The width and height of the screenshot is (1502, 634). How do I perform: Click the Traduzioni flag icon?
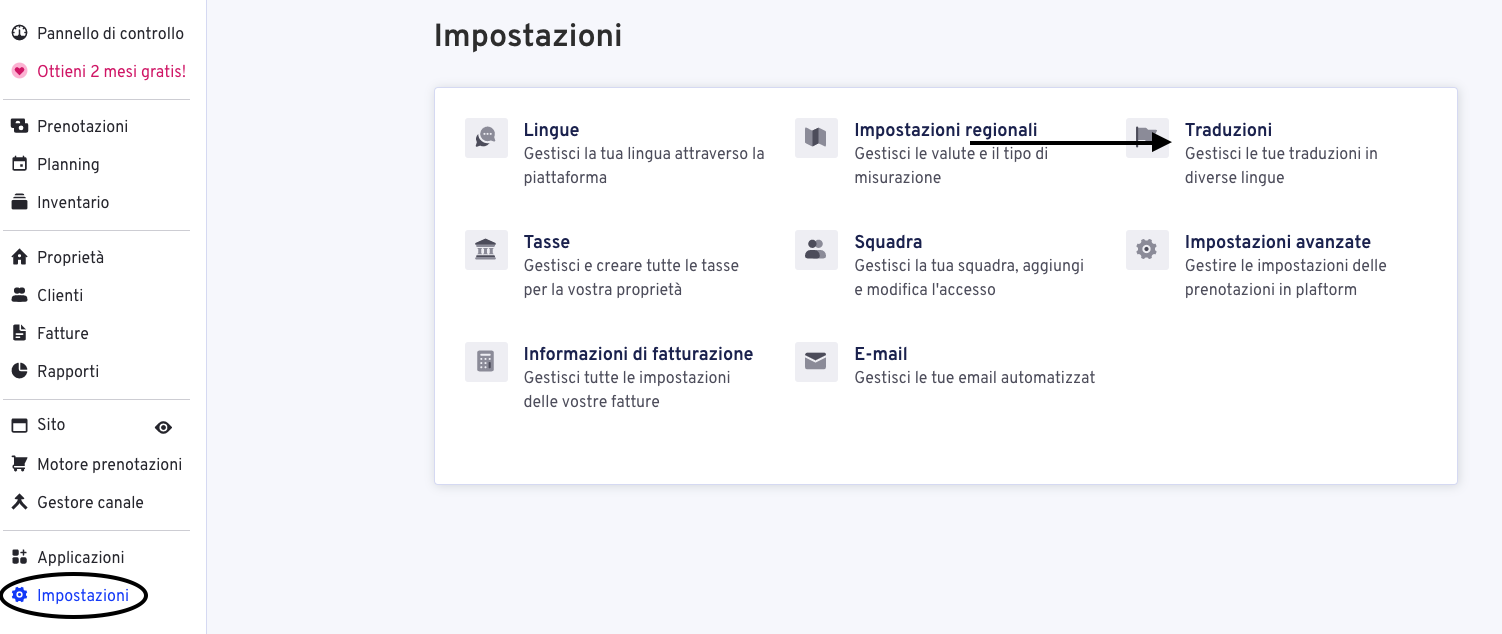(1146, 138)
